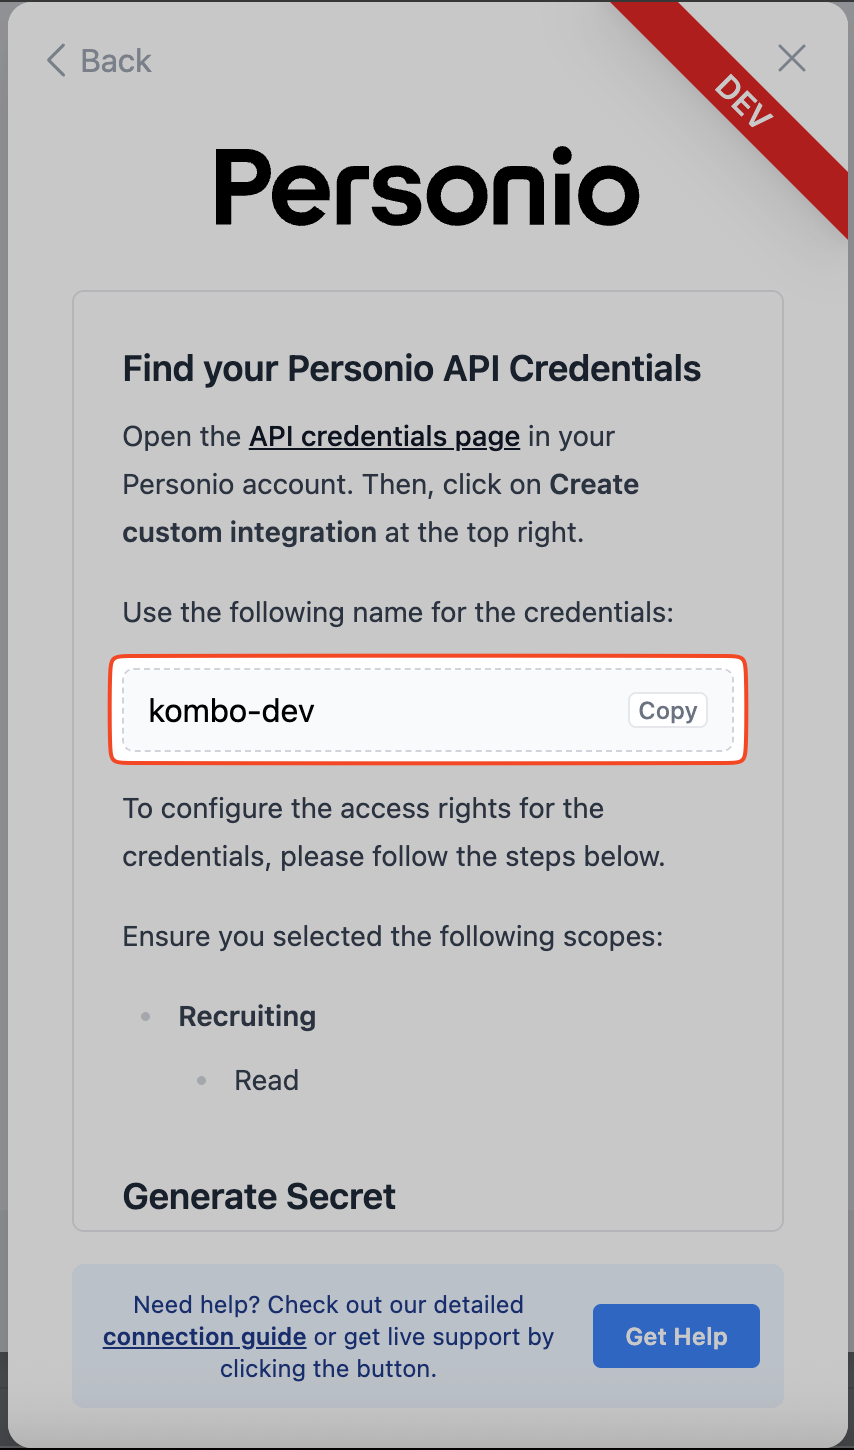Click the Personio logo

pos(427,187)
